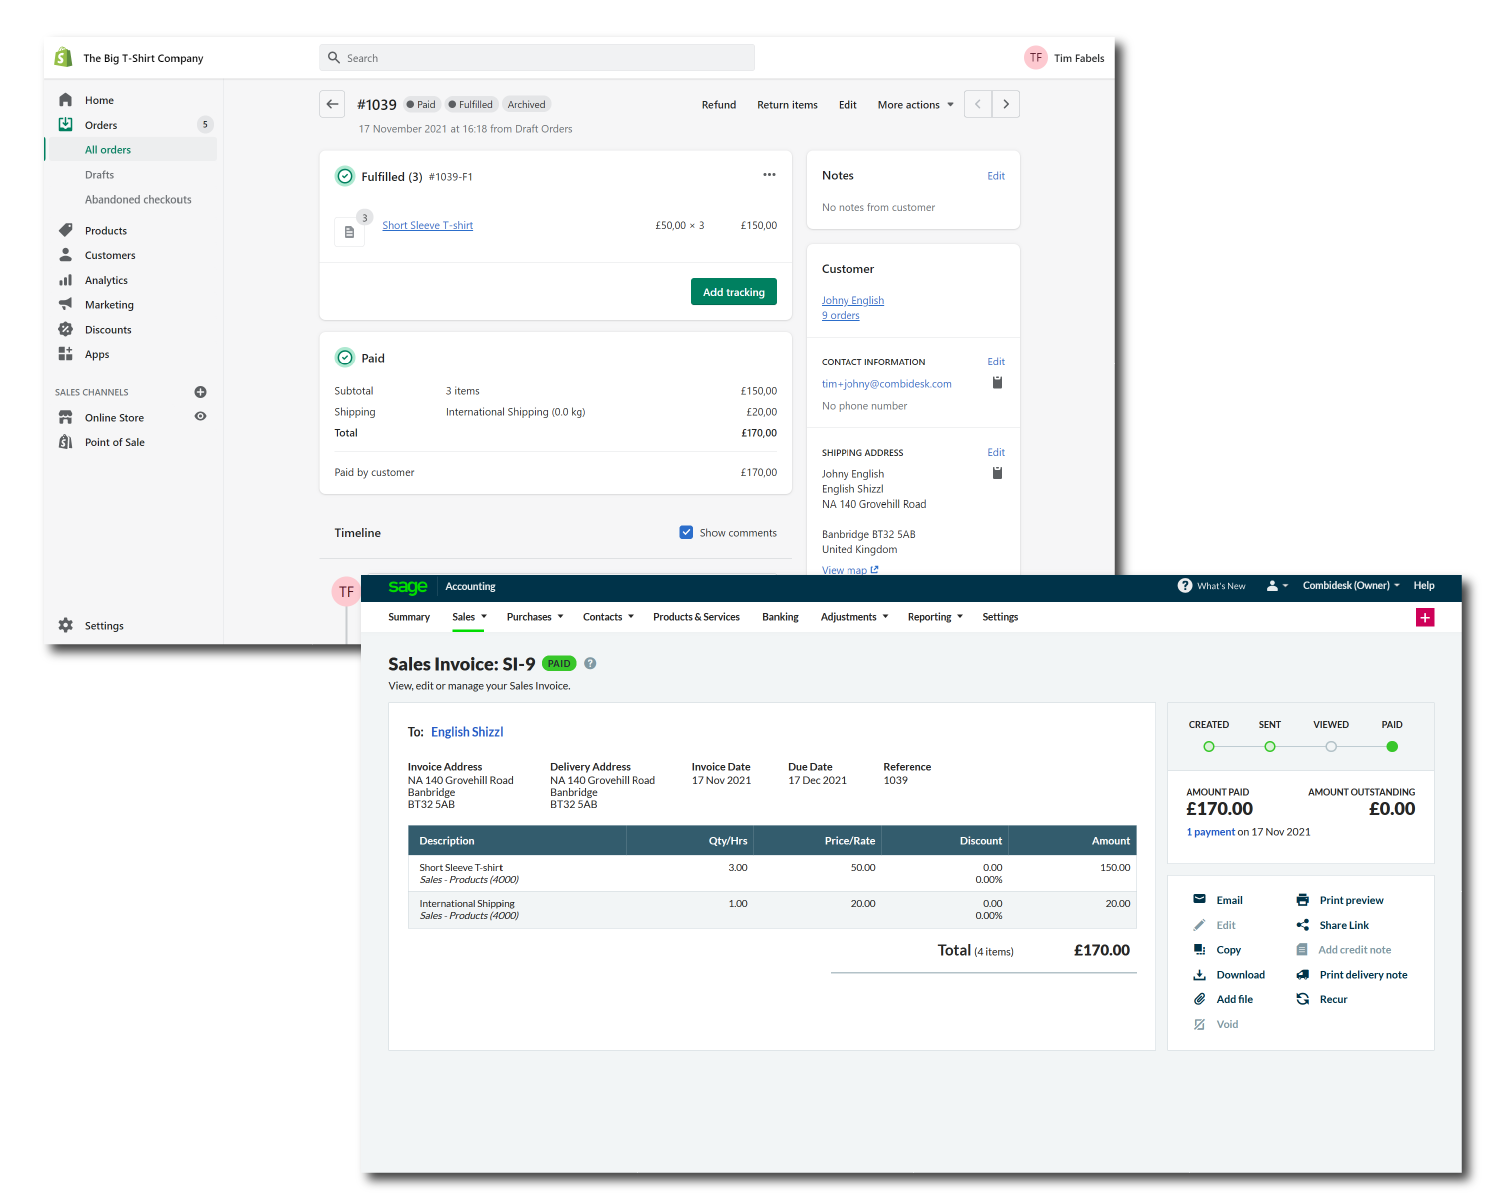Select the Print delivery note icon
This screenshot has height=1200, width=1500.
coord(1303,974)
